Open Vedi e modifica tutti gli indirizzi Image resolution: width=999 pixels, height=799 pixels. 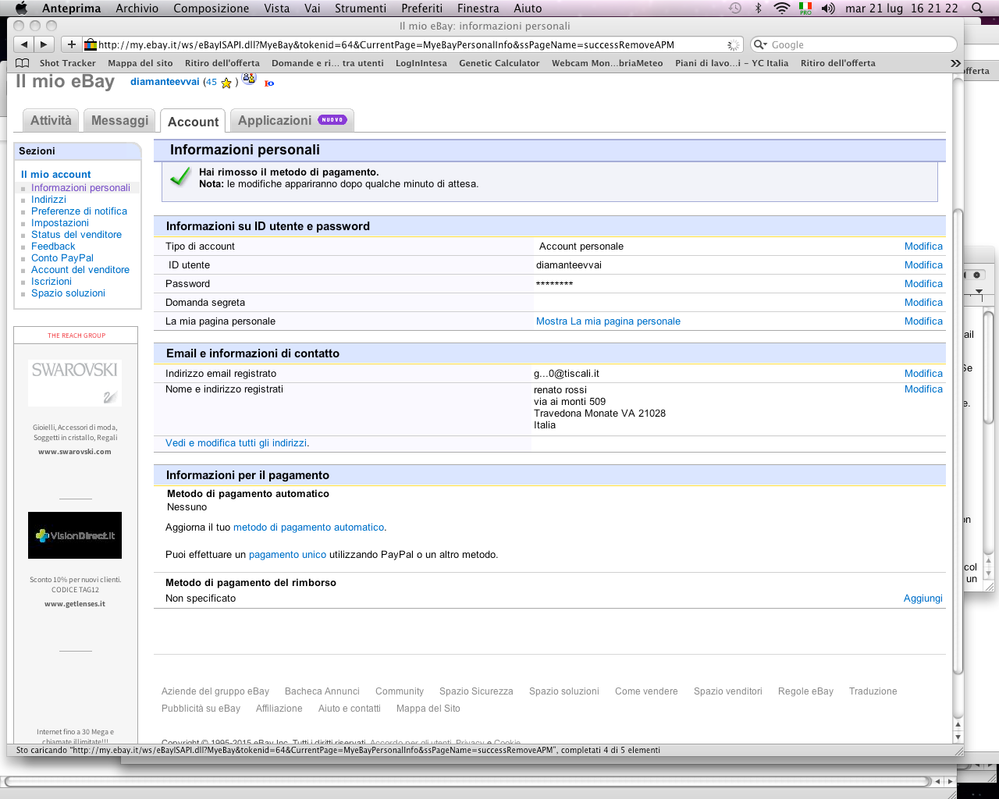pyautogui.click(x=237, y=443)
